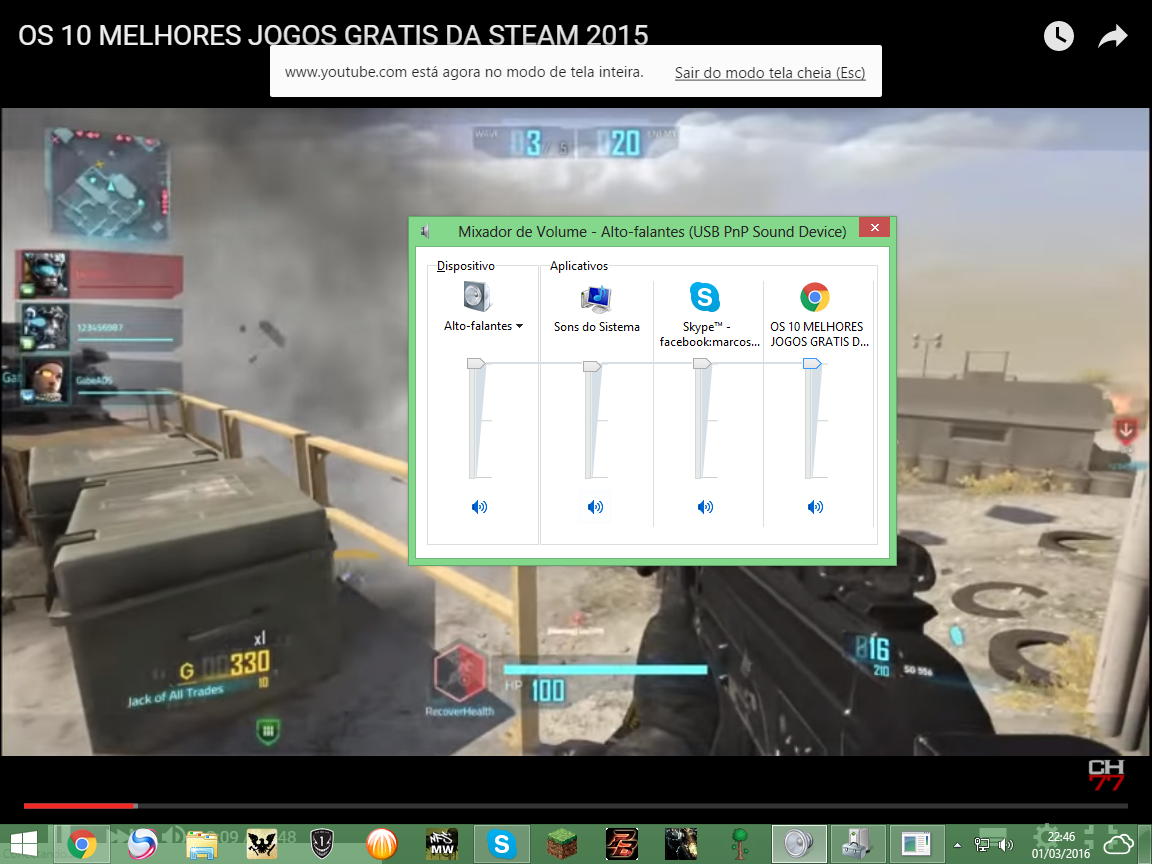
Task: Click the Skype volume slider handle
Action: (702, 364)
